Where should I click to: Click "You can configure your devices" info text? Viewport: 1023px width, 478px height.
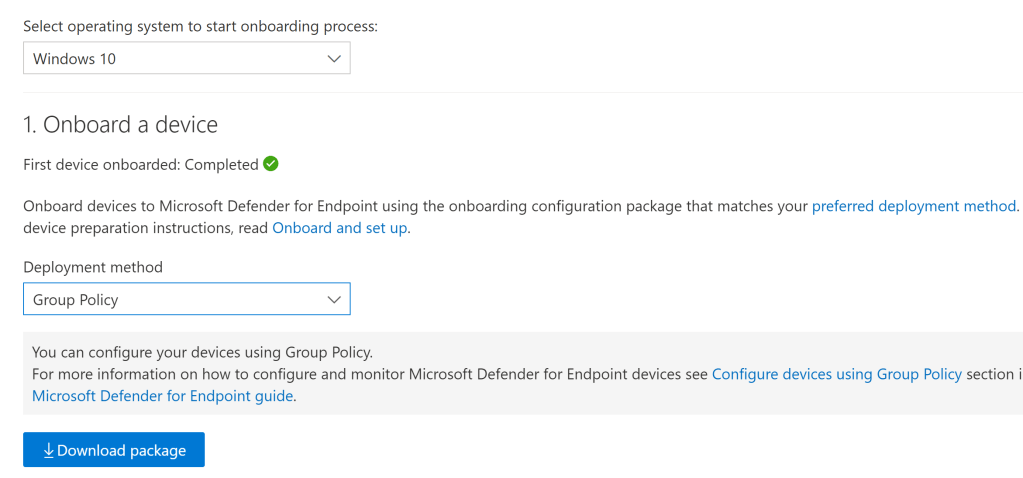pos(202,352)
